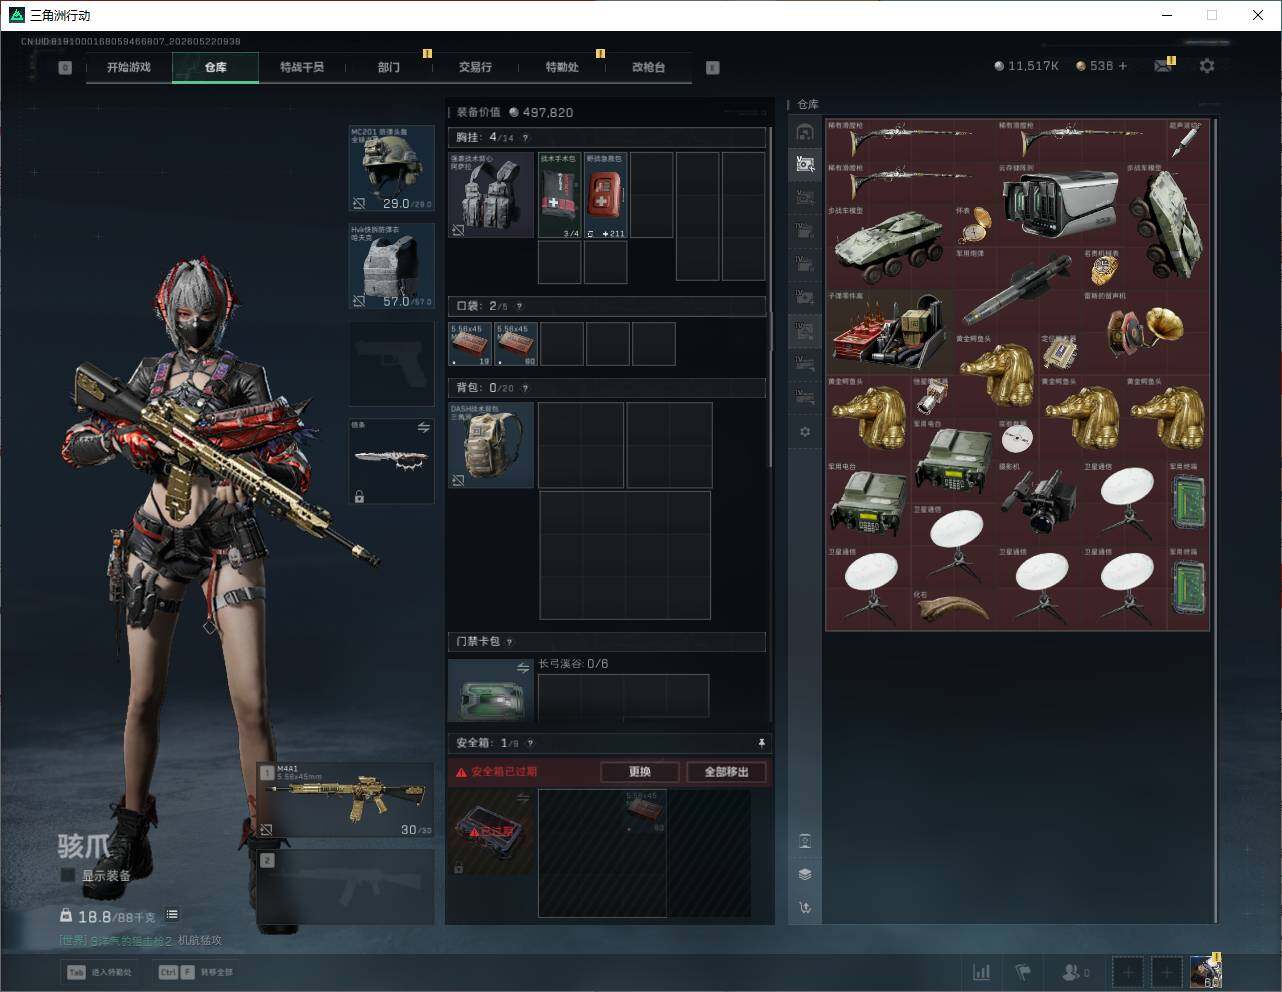Select the 5.56x45 ammo stack of 60
The height and width of the screenshot is (992, 1282).
pyautogui.click(x=516, y=343)
